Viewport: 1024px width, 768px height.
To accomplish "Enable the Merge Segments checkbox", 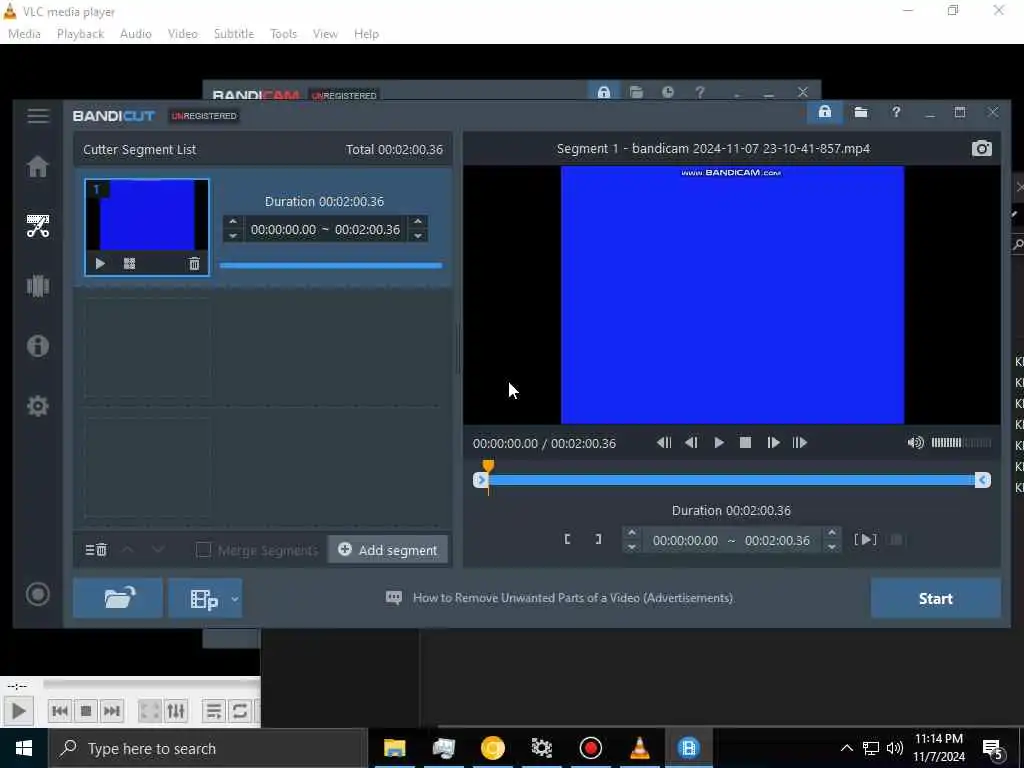I will (203, 550).
